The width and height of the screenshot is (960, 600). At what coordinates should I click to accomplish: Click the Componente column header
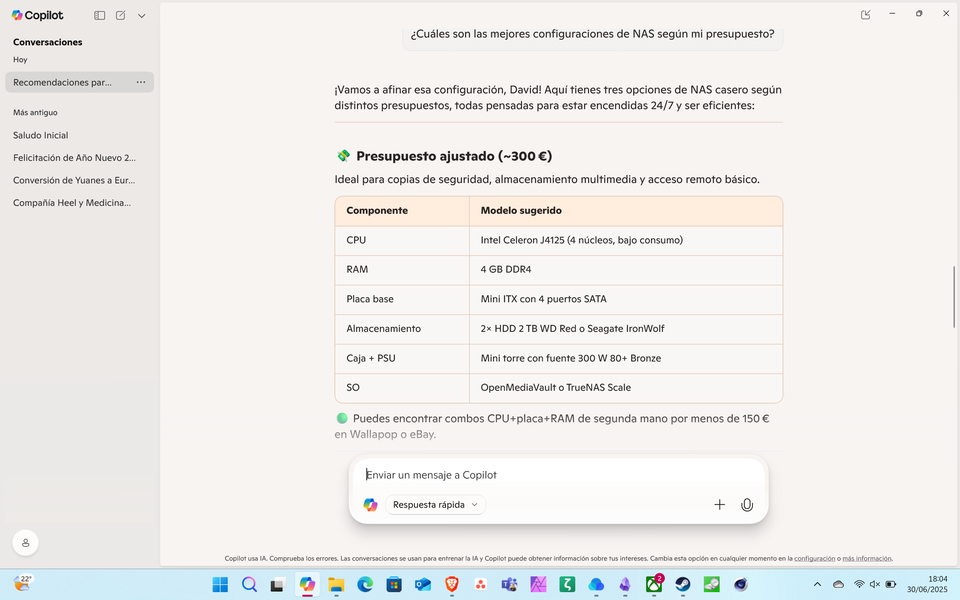[x=402, y=211]
